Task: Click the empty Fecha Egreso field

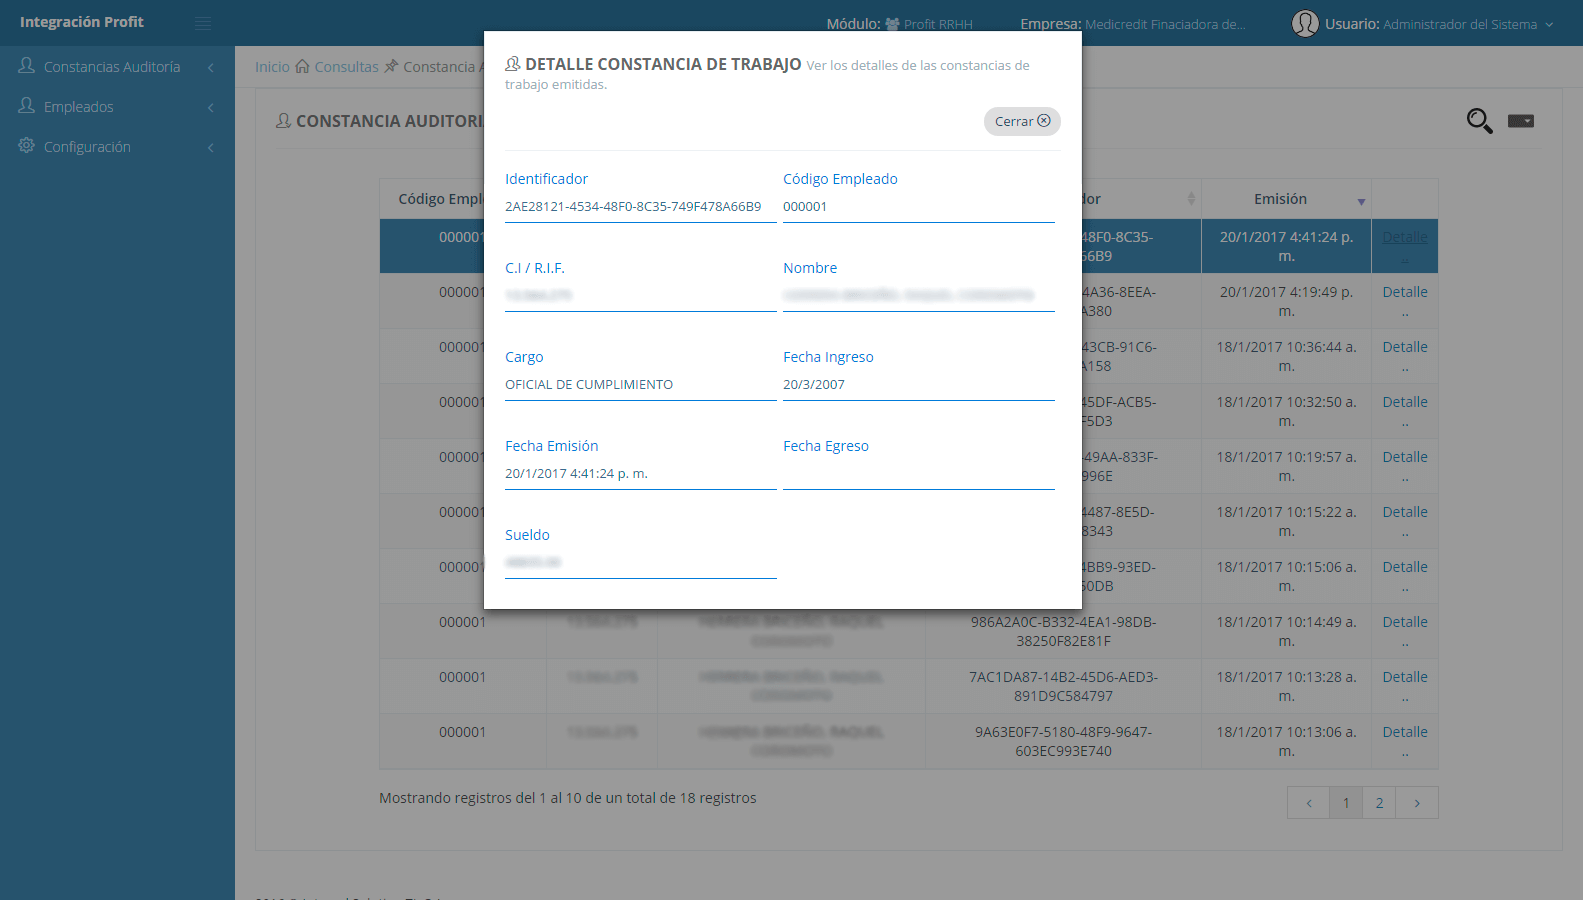Action: 918,474
